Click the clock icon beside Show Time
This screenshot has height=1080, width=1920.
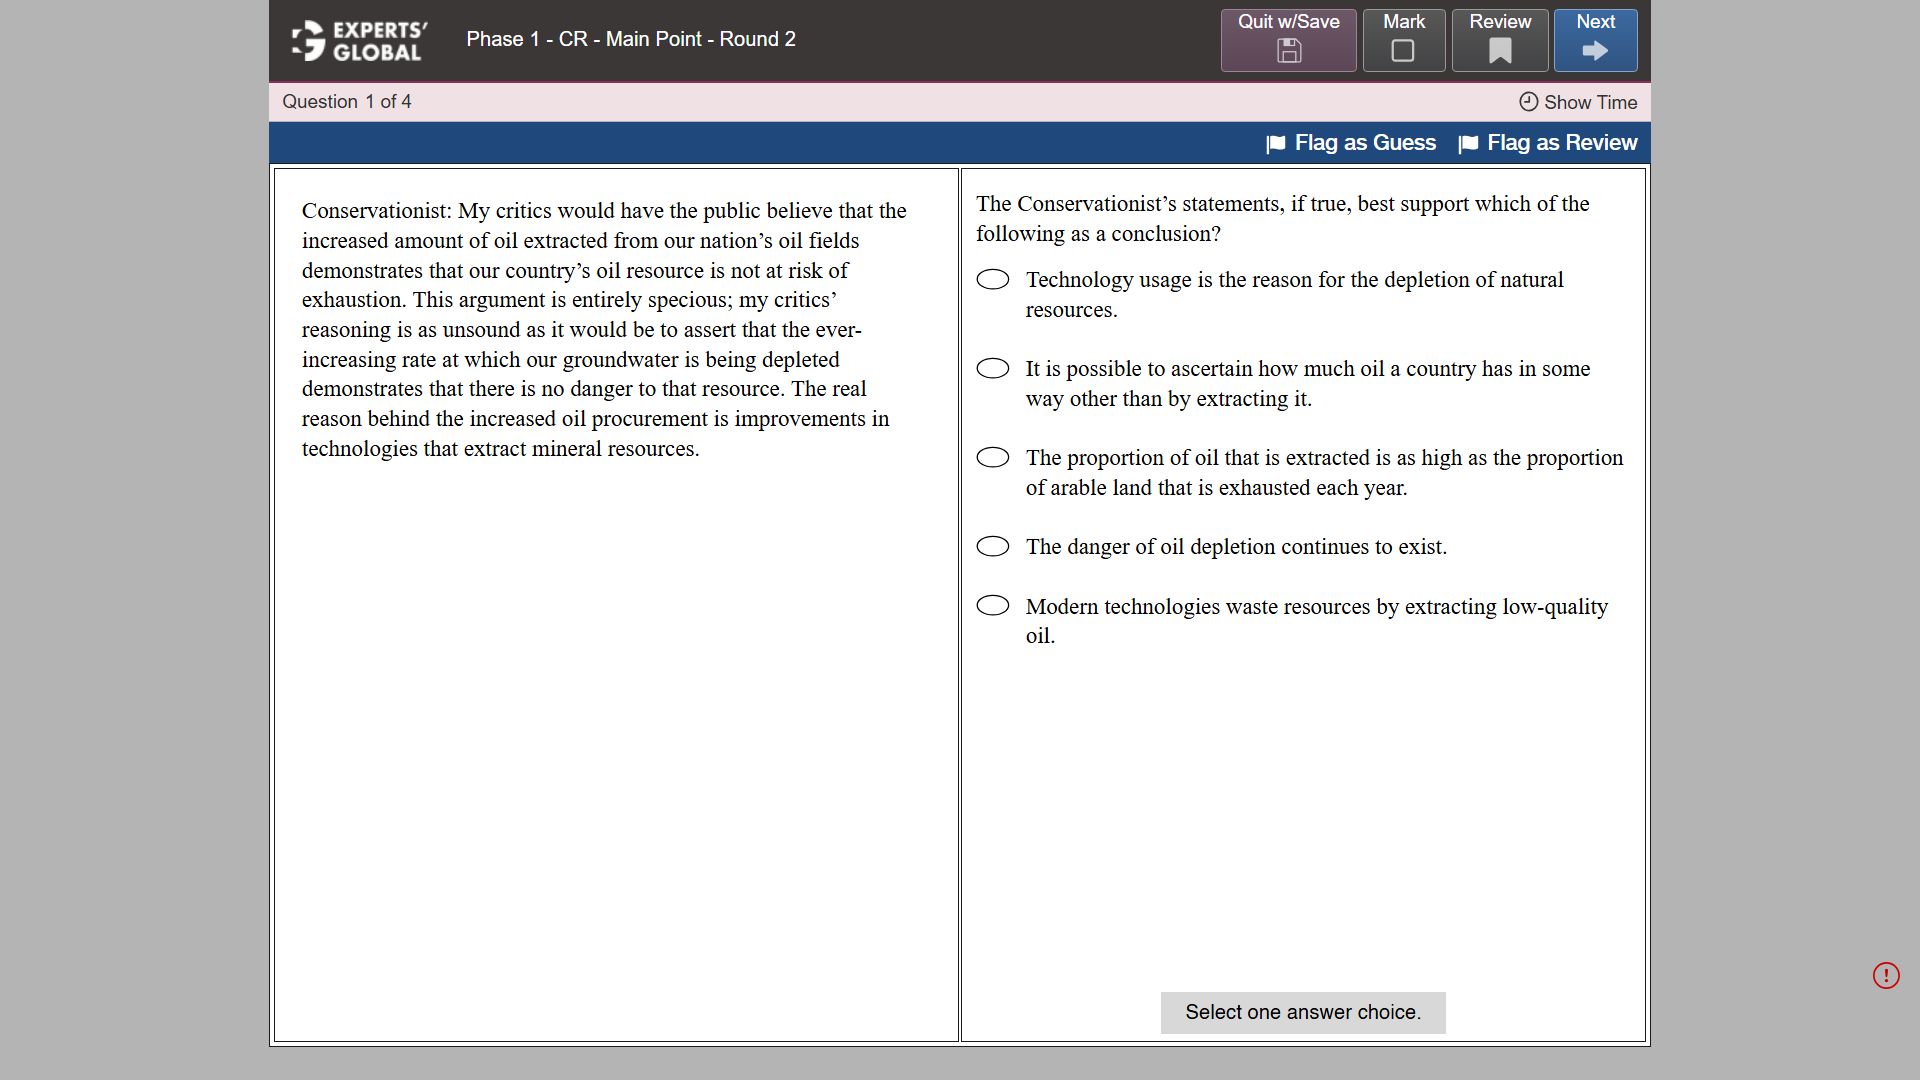tap(1527, 102)
